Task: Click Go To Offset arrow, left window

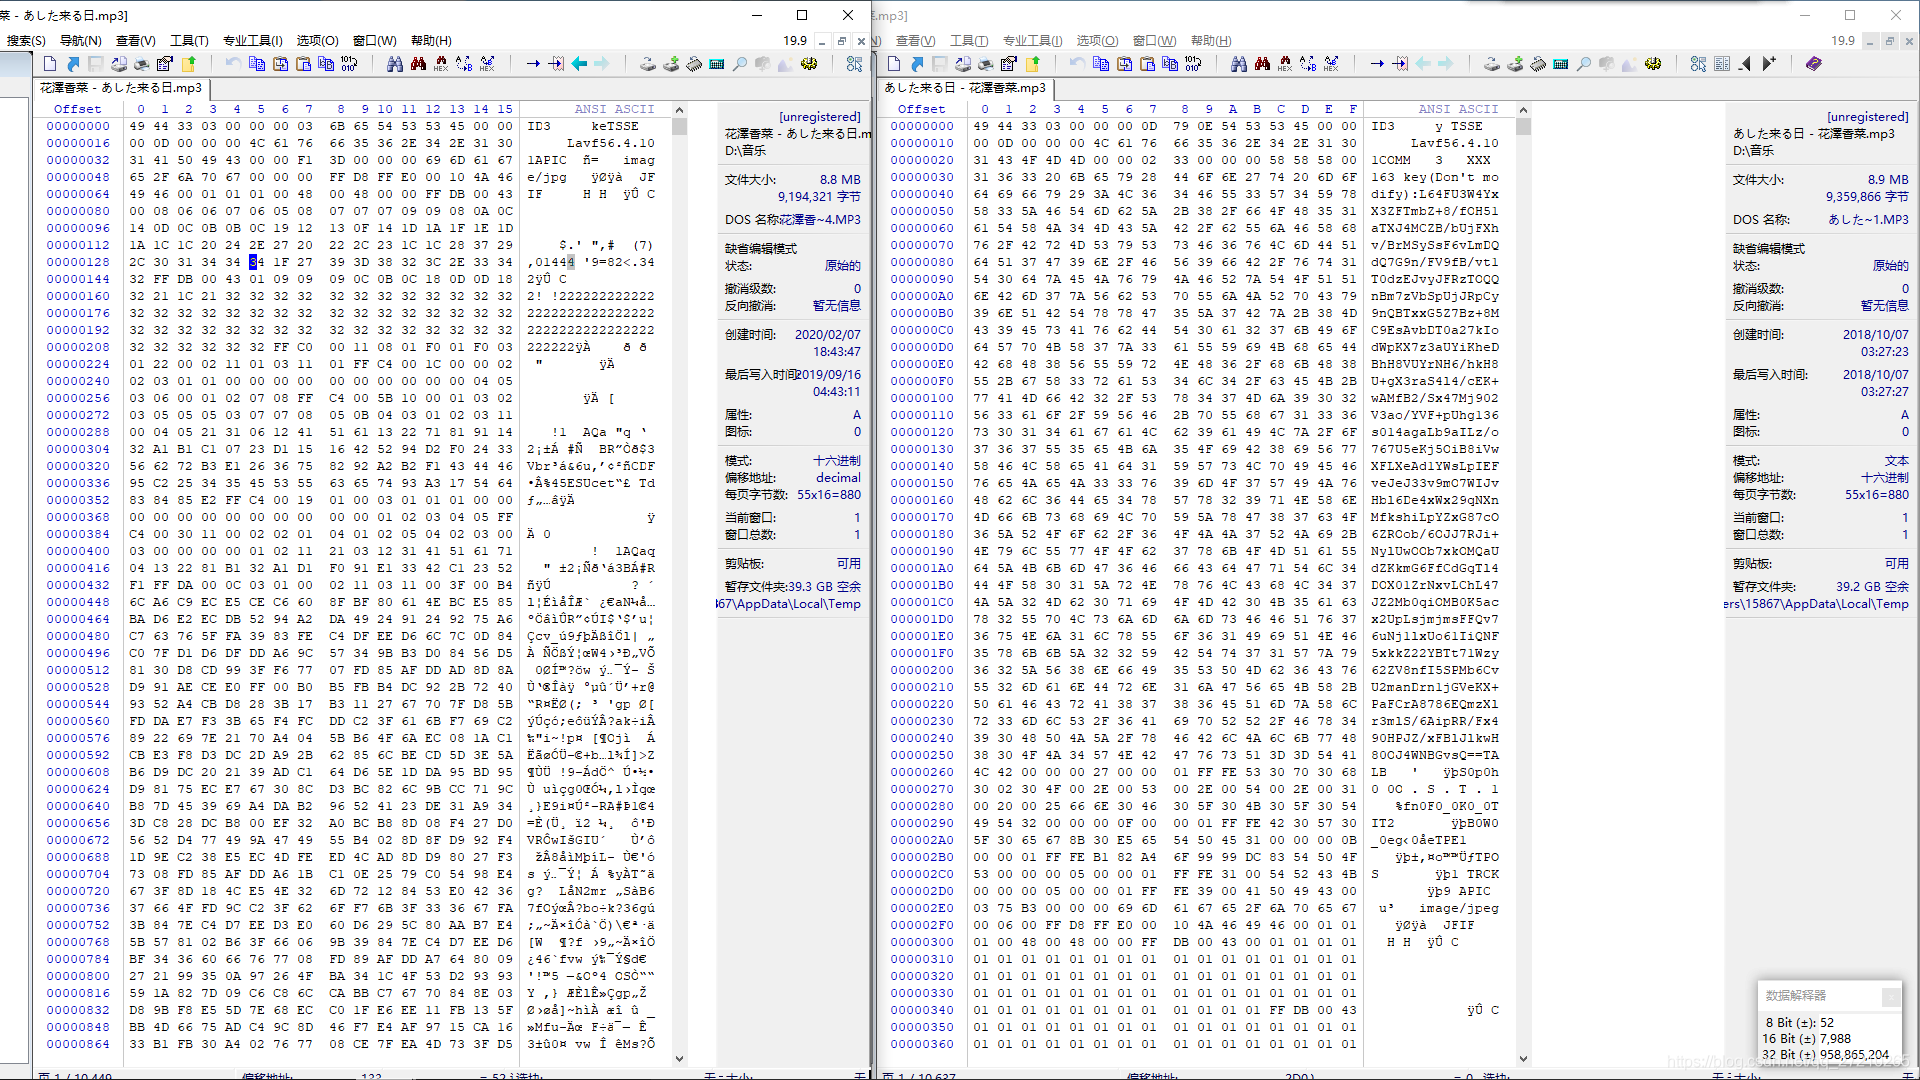Action: pyautogui.click(x=533, y=64)
